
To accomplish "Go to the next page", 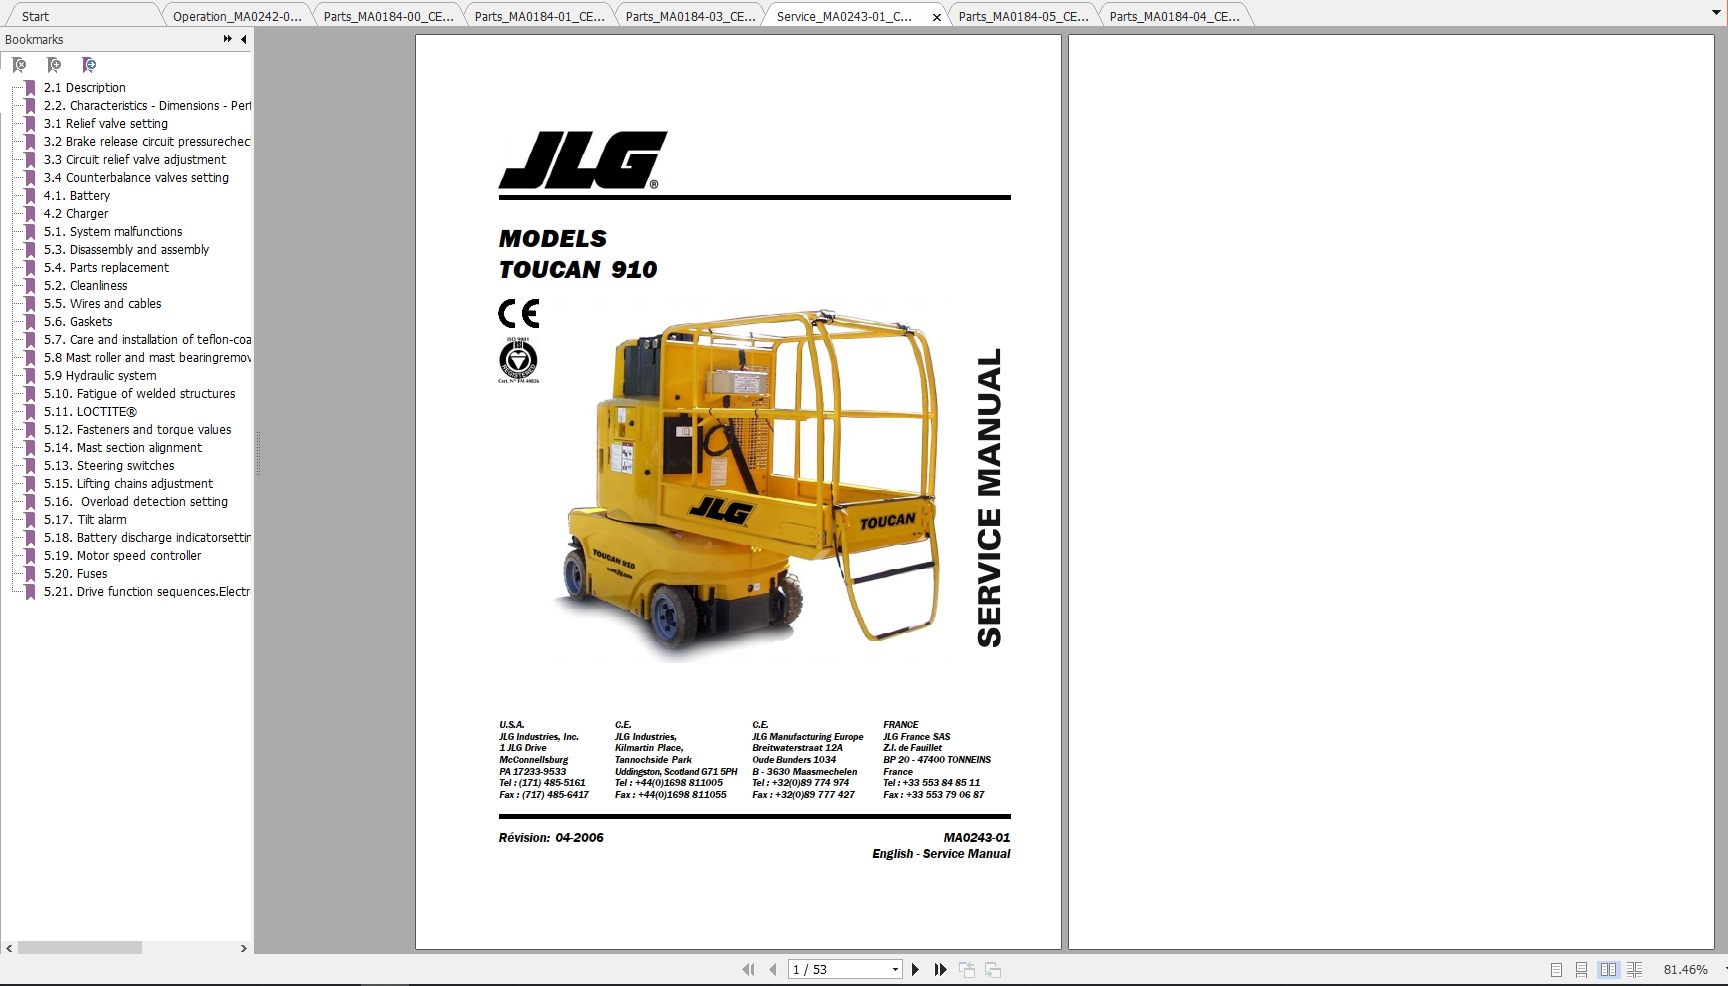I will pos(915,969).
